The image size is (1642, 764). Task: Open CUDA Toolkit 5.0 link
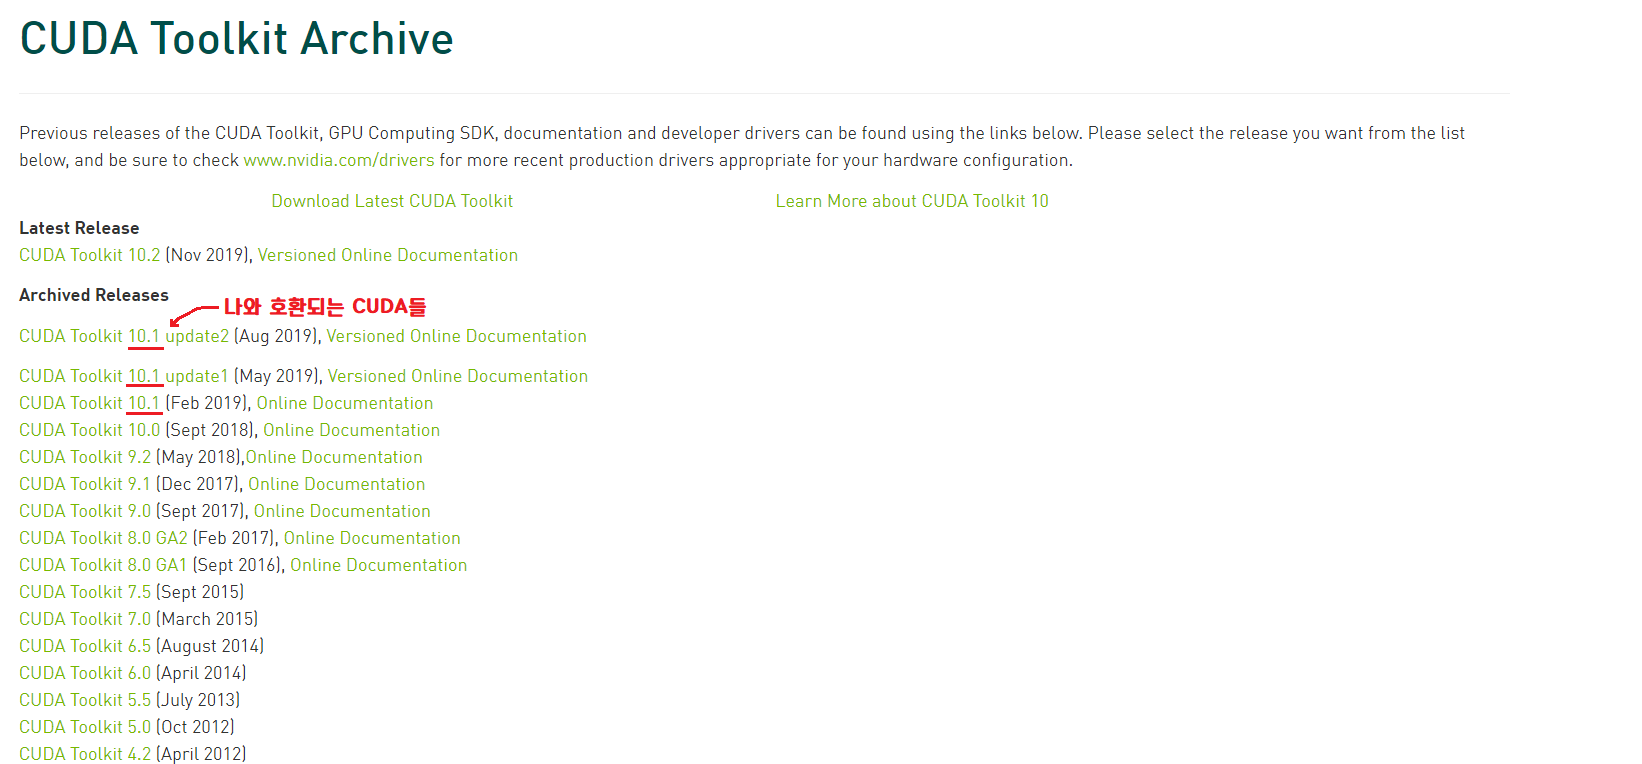85,727
